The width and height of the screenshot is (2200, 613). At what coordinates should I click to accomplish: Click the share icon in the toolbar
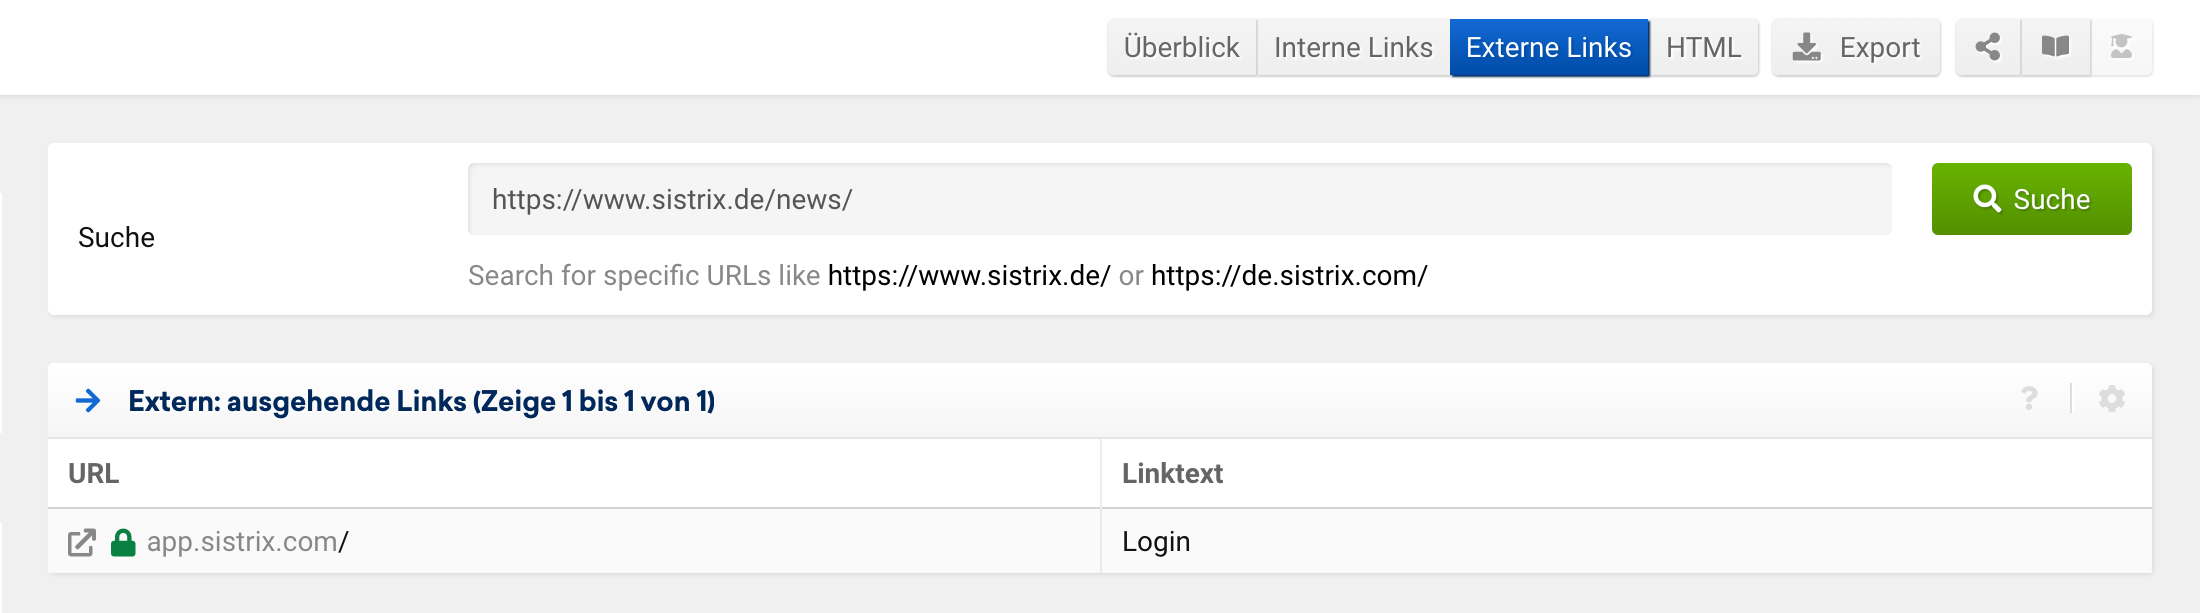point(1988,47)
